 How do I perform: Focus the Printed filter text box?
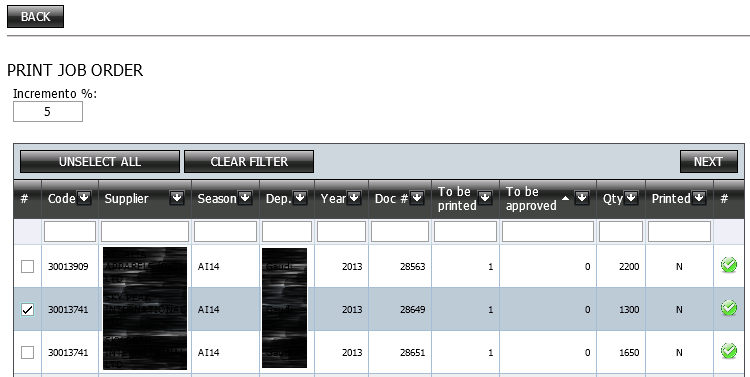[x=679, y=232]
